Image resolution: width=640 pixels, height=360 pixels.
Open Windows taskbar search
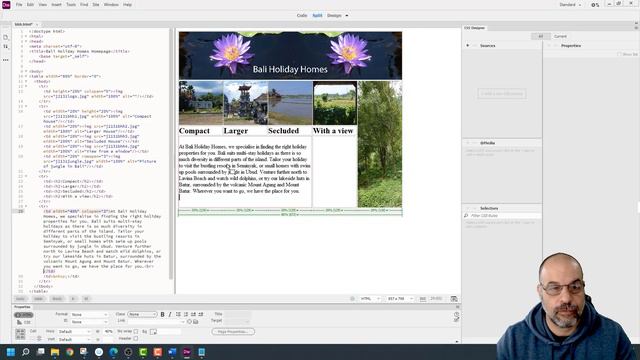[26, 352]
